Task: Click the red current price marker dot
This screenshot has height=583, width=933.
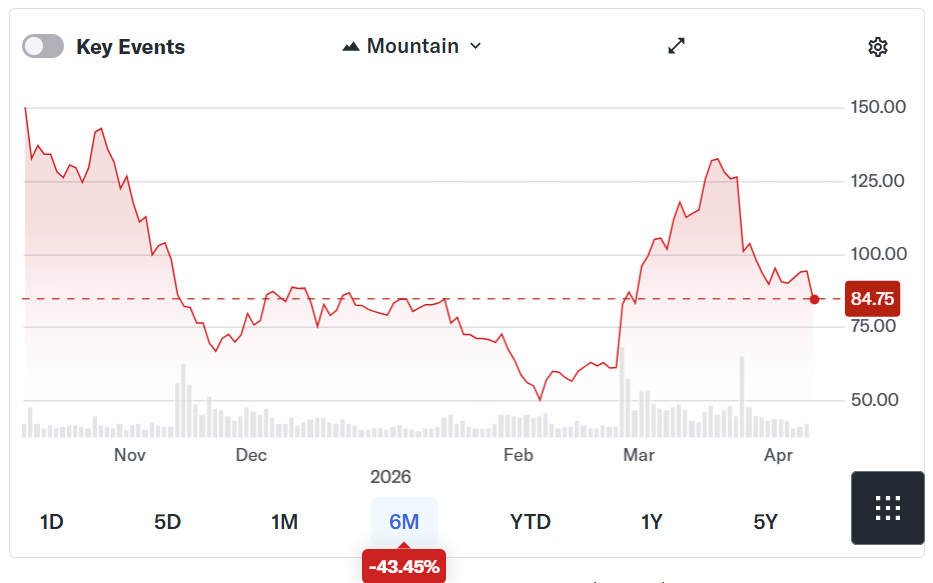Action: tap(814, 298)
